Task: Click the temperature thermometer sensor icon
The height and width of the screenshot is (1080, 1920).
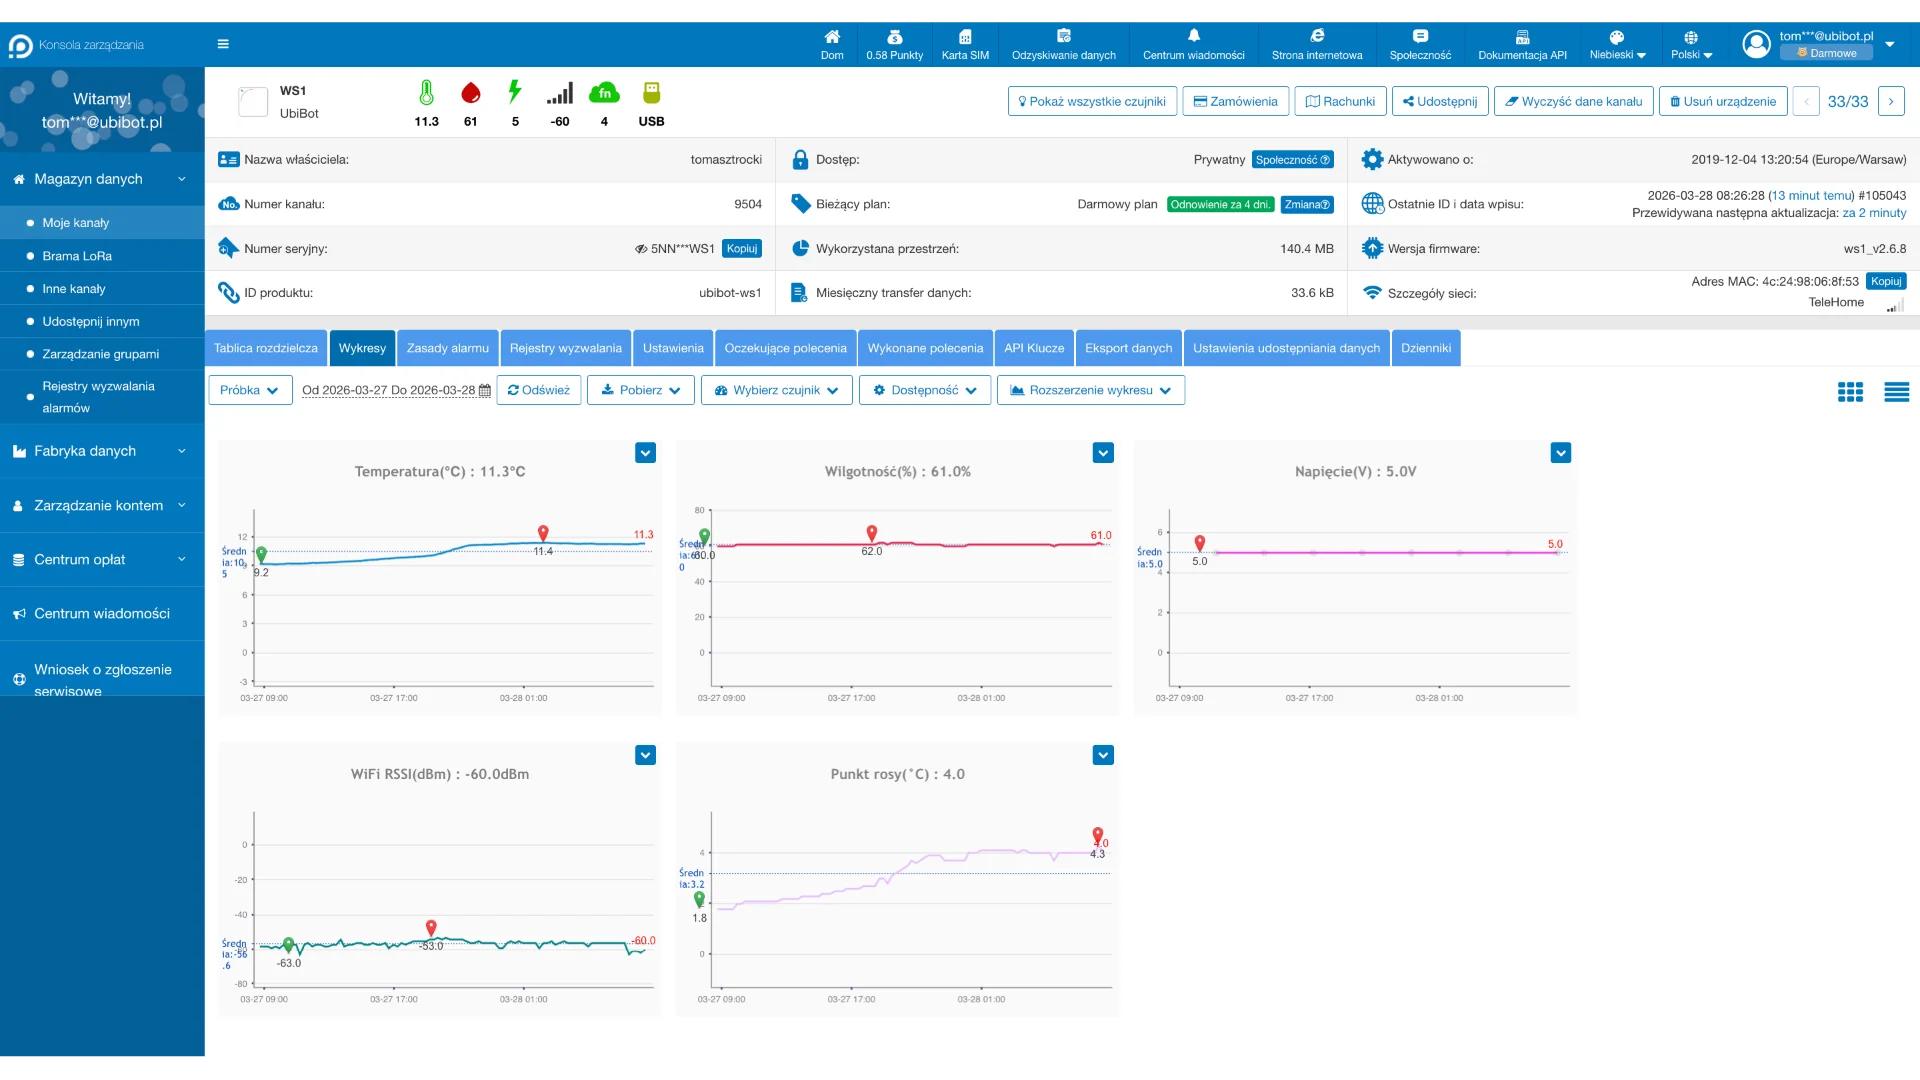Action: [426, 94]
